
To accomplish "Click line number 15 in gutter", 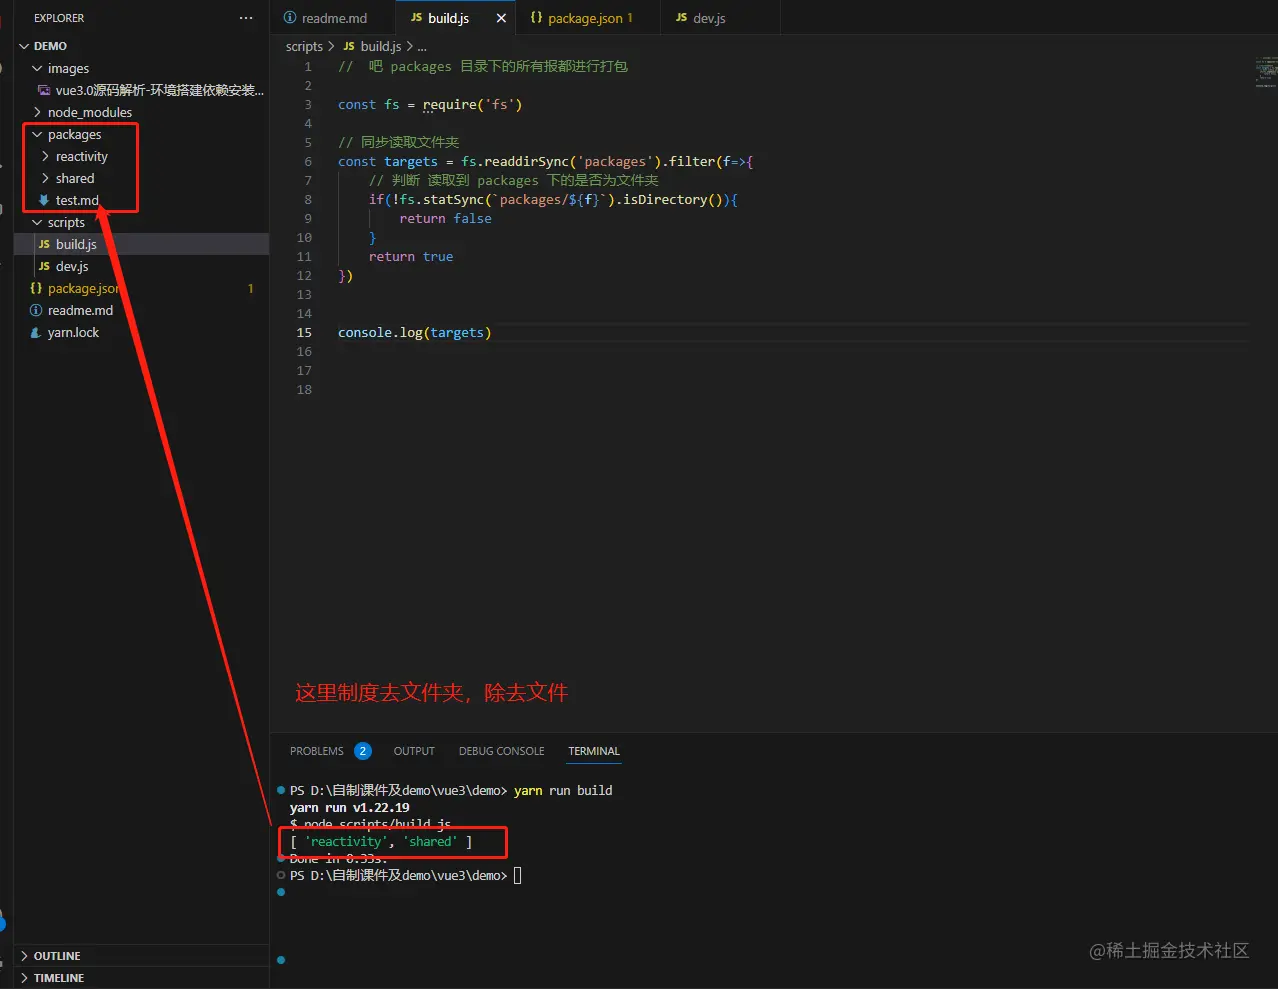I will point(304,332).
